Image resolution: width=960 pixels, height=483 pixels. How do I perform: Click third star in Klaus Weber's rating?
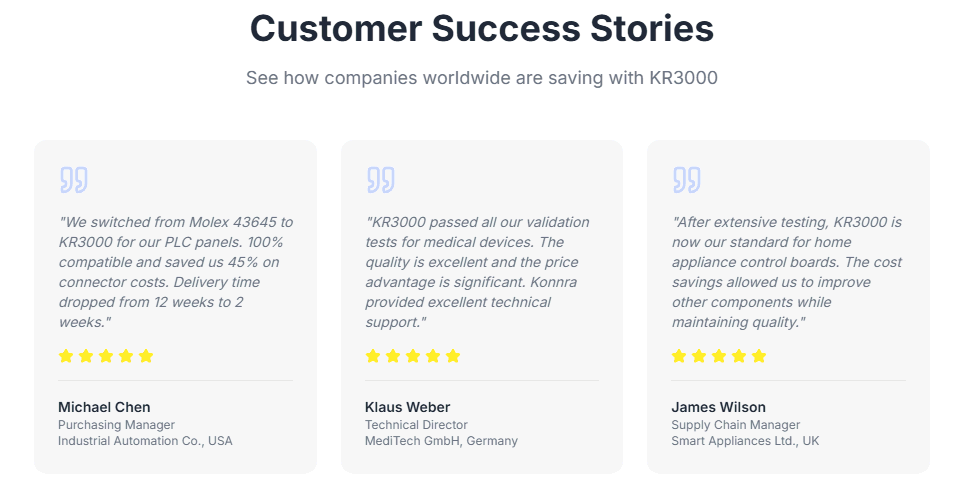click(x=413, y=356)
